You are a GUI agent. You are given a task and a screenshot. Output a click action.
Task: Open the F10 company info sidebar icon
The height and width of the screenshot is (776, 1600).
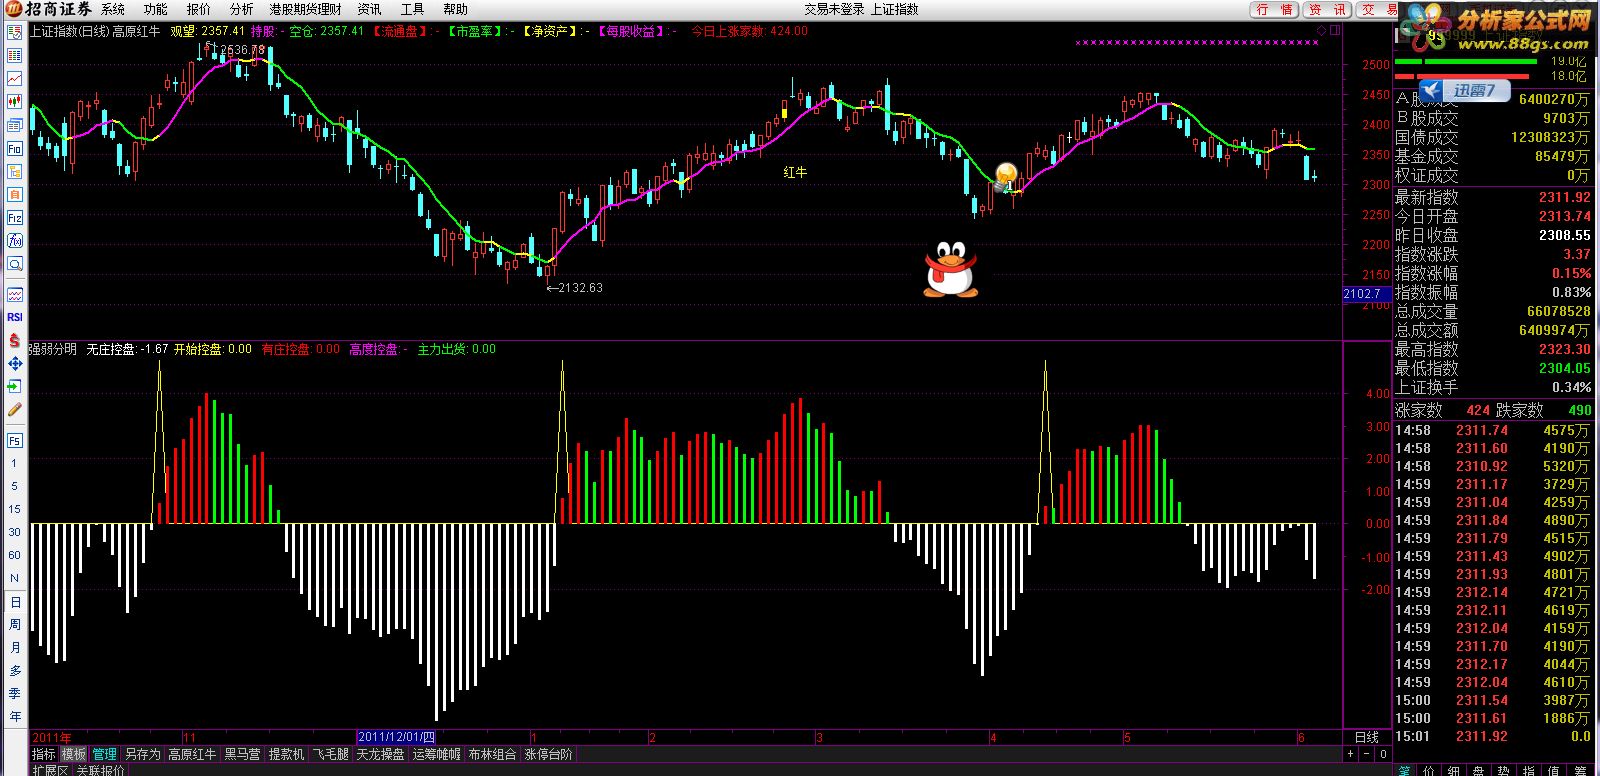point(15,148)
